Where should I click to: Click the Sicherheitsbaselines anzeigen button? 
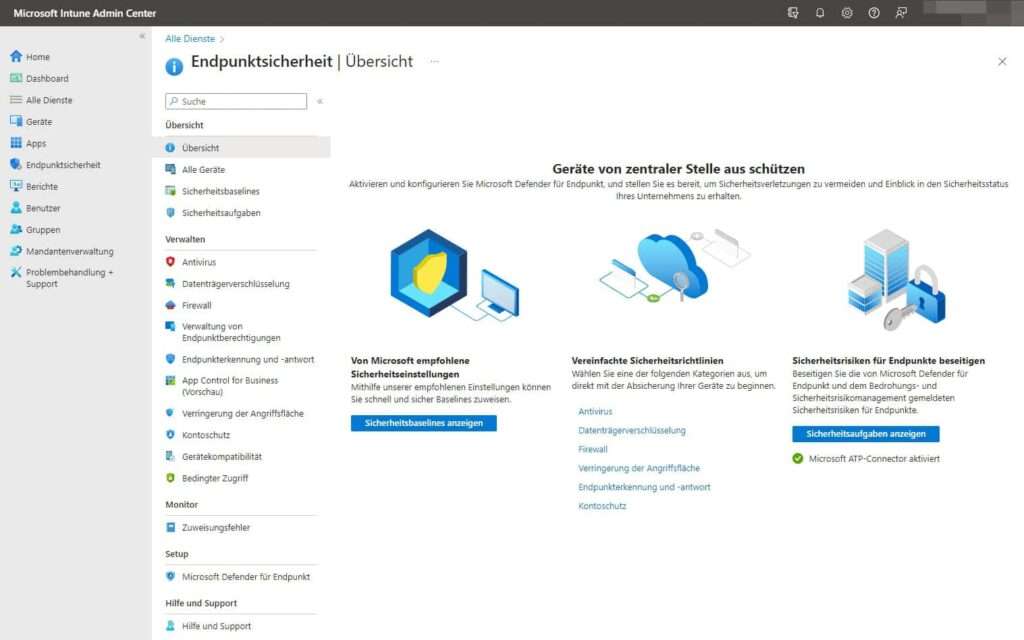pyautogui.click(x=424, y=423)
